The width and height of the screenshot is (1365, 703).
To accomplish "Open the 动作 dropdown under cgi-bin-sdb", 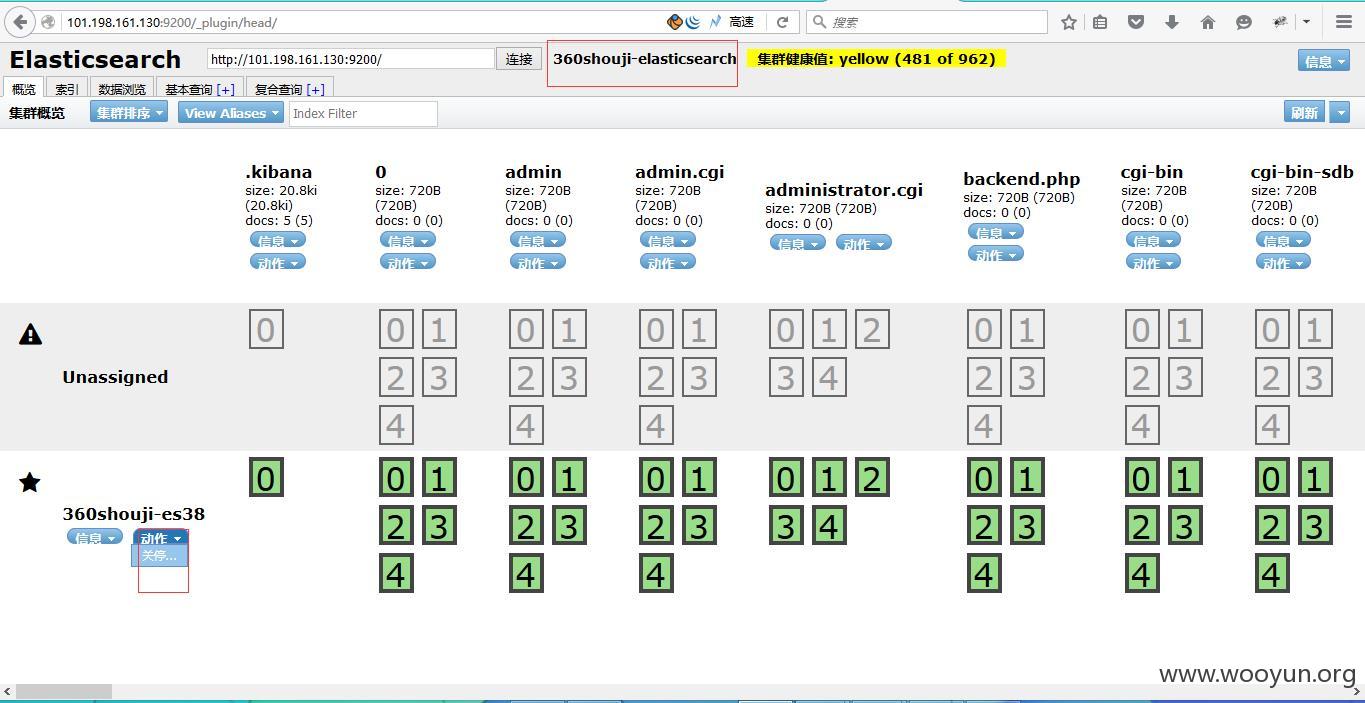I will click(1283, 262).
